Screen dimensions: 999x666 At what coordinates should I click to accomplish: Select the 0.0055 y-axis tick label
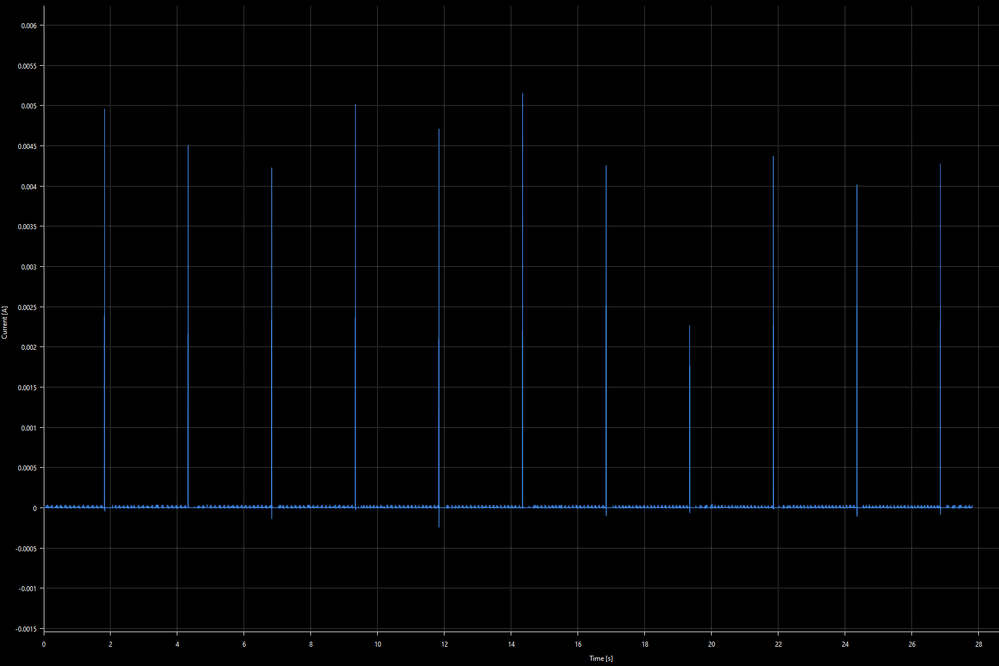click(x=27, y=66)
